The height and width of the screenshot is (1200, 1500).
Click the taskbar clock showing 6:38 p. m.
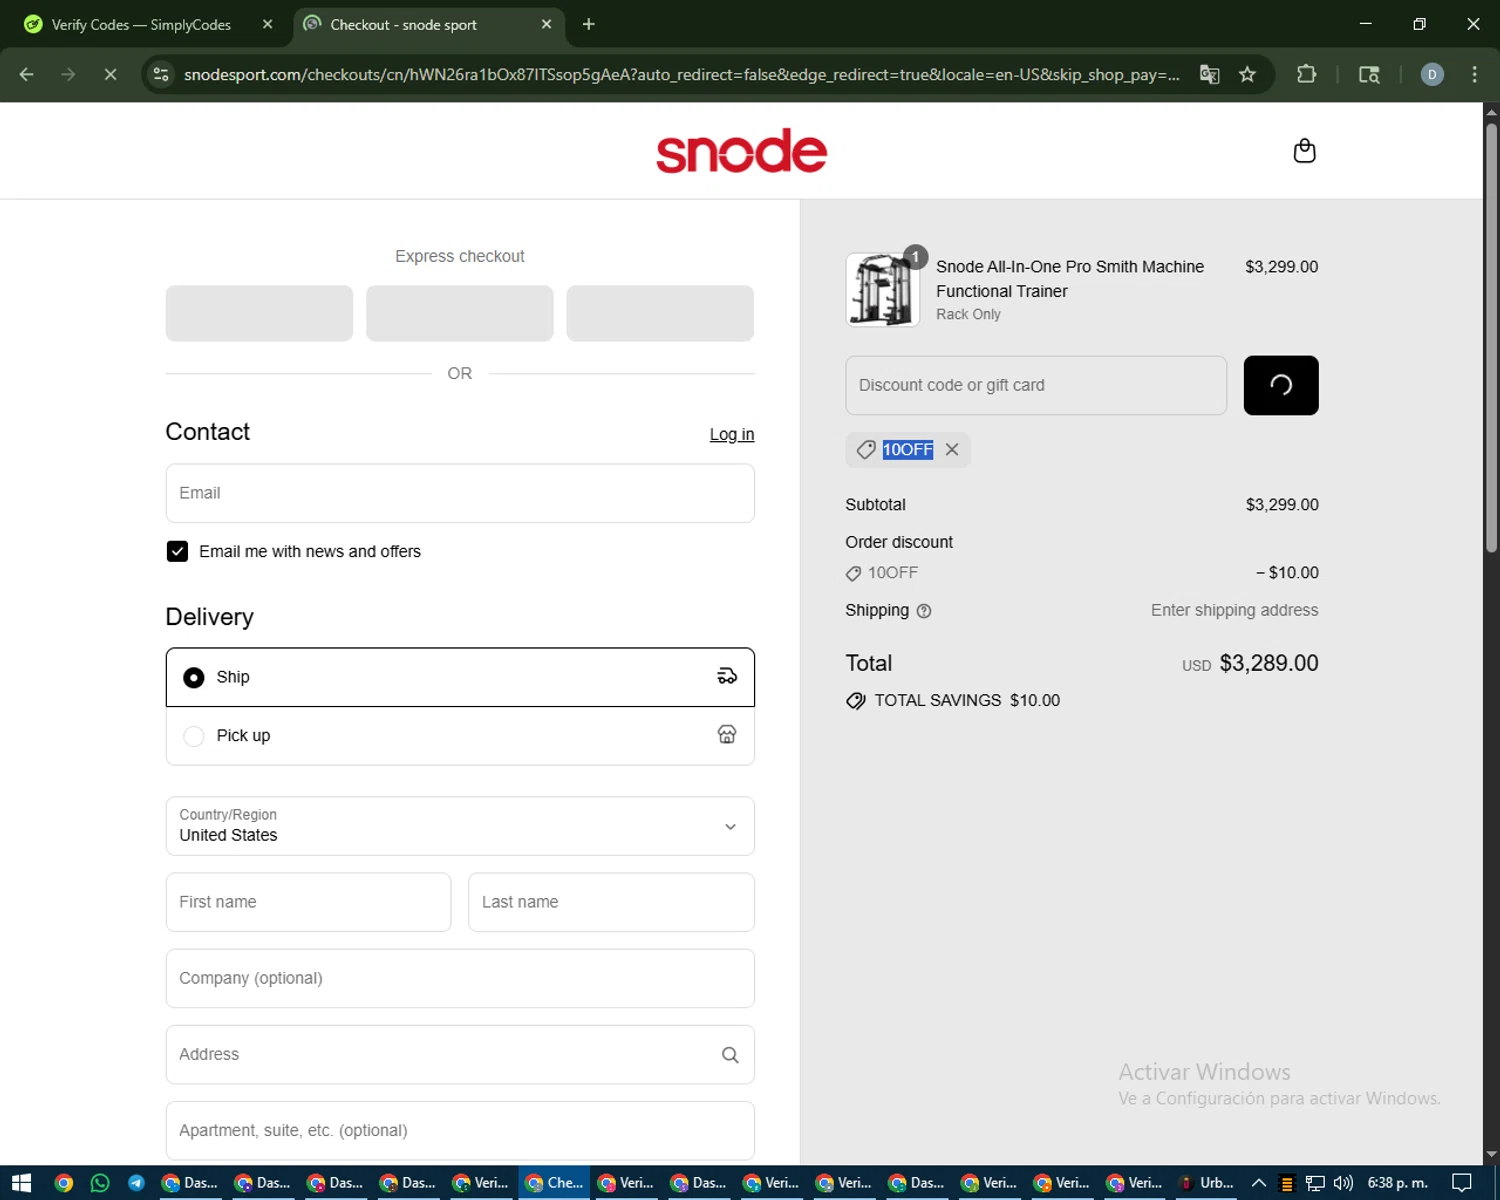point(1397,1183)
